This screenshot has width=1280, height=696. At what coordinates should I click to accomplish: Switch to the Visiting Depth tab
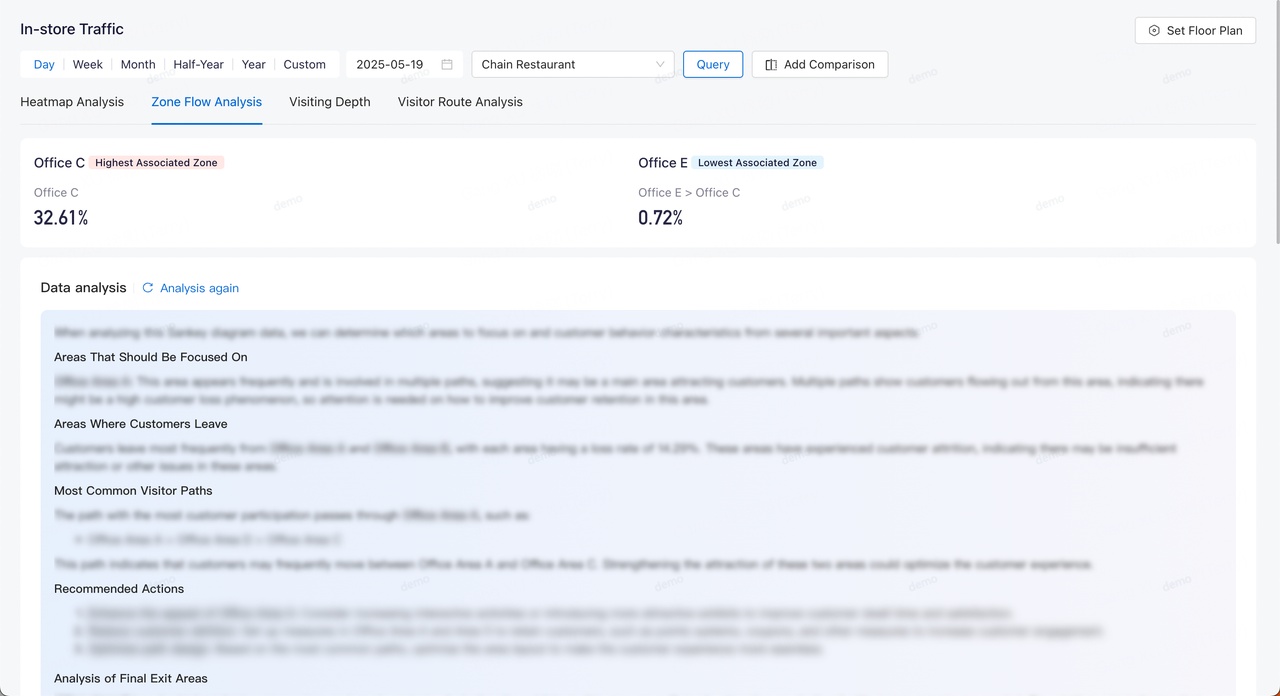tap(330, 102)
